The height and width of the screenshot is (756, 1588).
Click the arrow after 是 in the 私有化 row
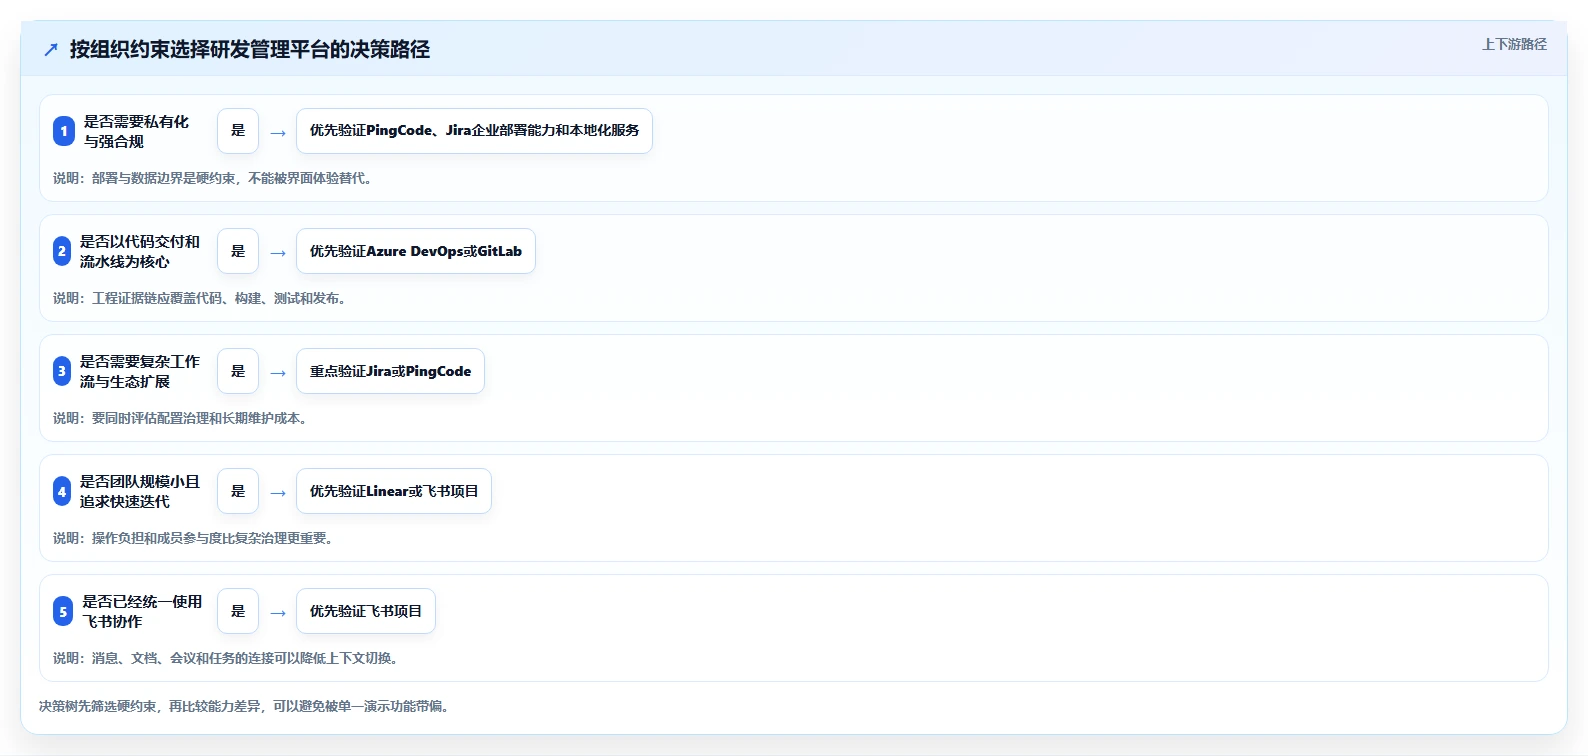278,132
